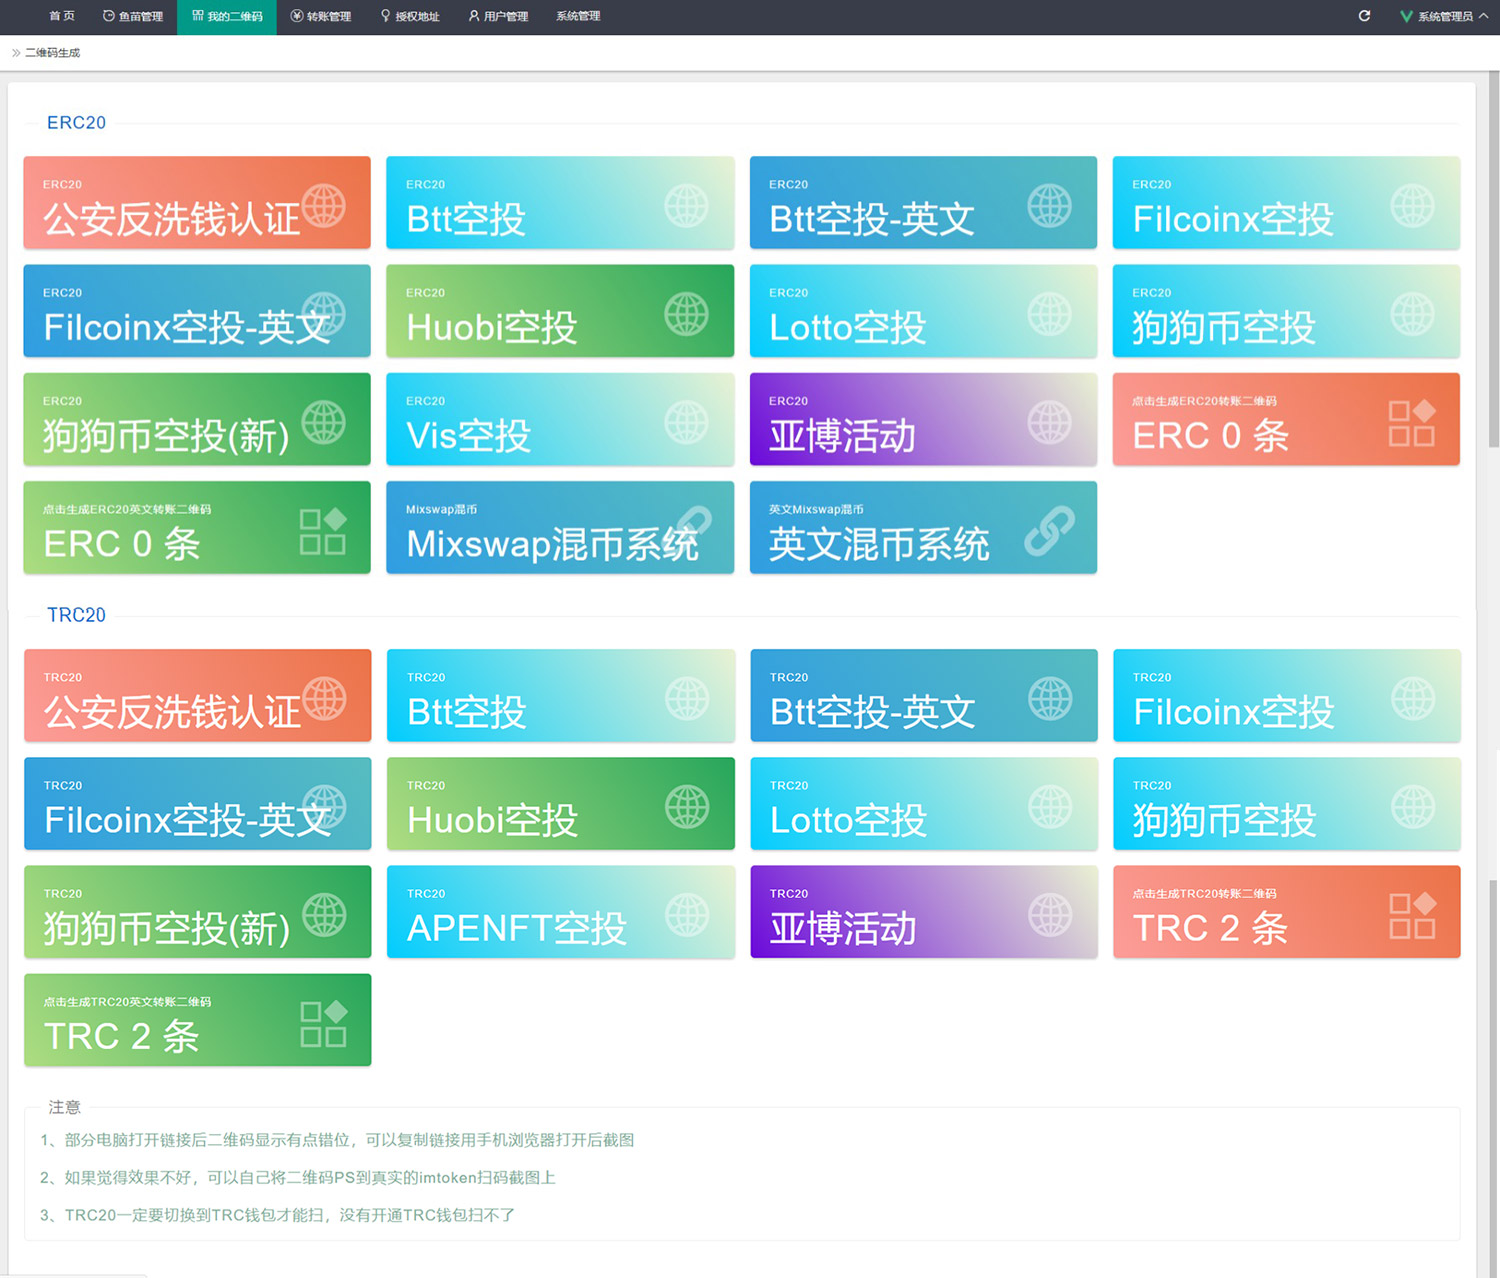Click globe icon on TRC20 公安反洗钱认证 card
This screenshot has height=1278, width=1500.
324,699
